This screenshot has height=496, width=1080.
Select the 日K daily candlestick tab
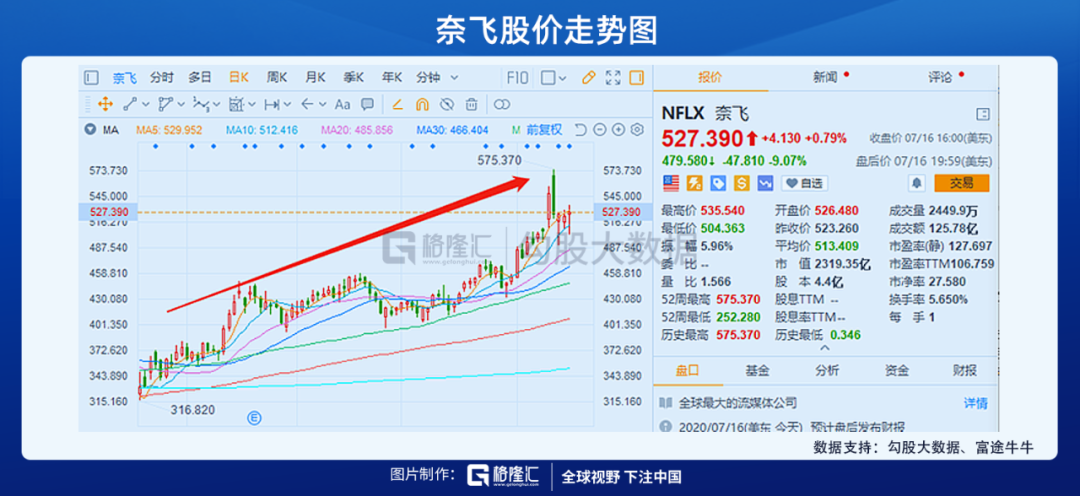(x=239, y=78)
